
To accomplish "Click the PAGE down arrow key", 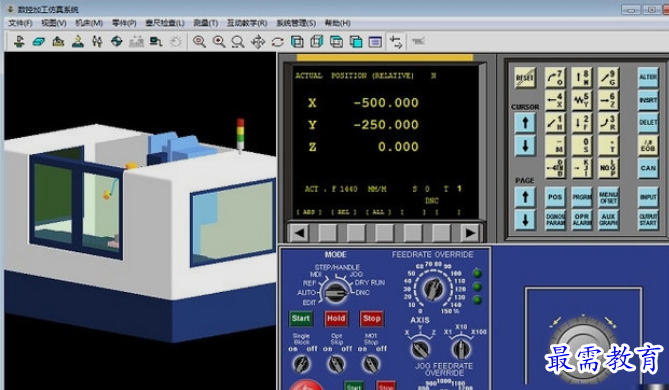I will (x=525, y=220).
